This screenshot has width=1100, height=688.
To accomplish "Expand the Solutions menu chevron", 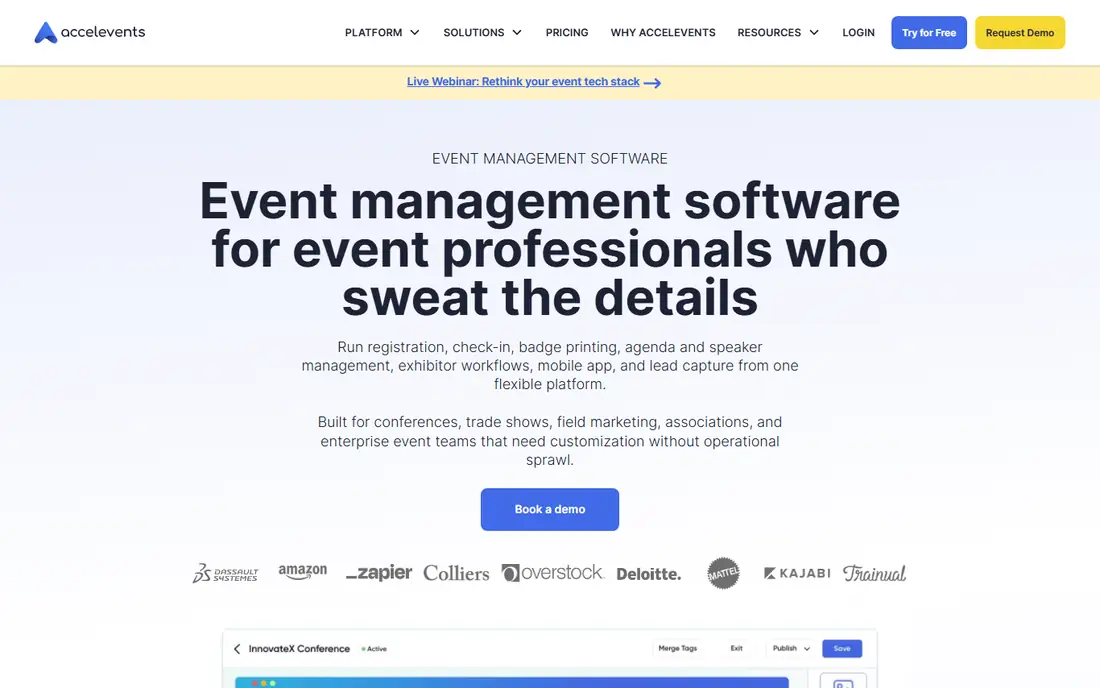I will [x=517, y=32].
